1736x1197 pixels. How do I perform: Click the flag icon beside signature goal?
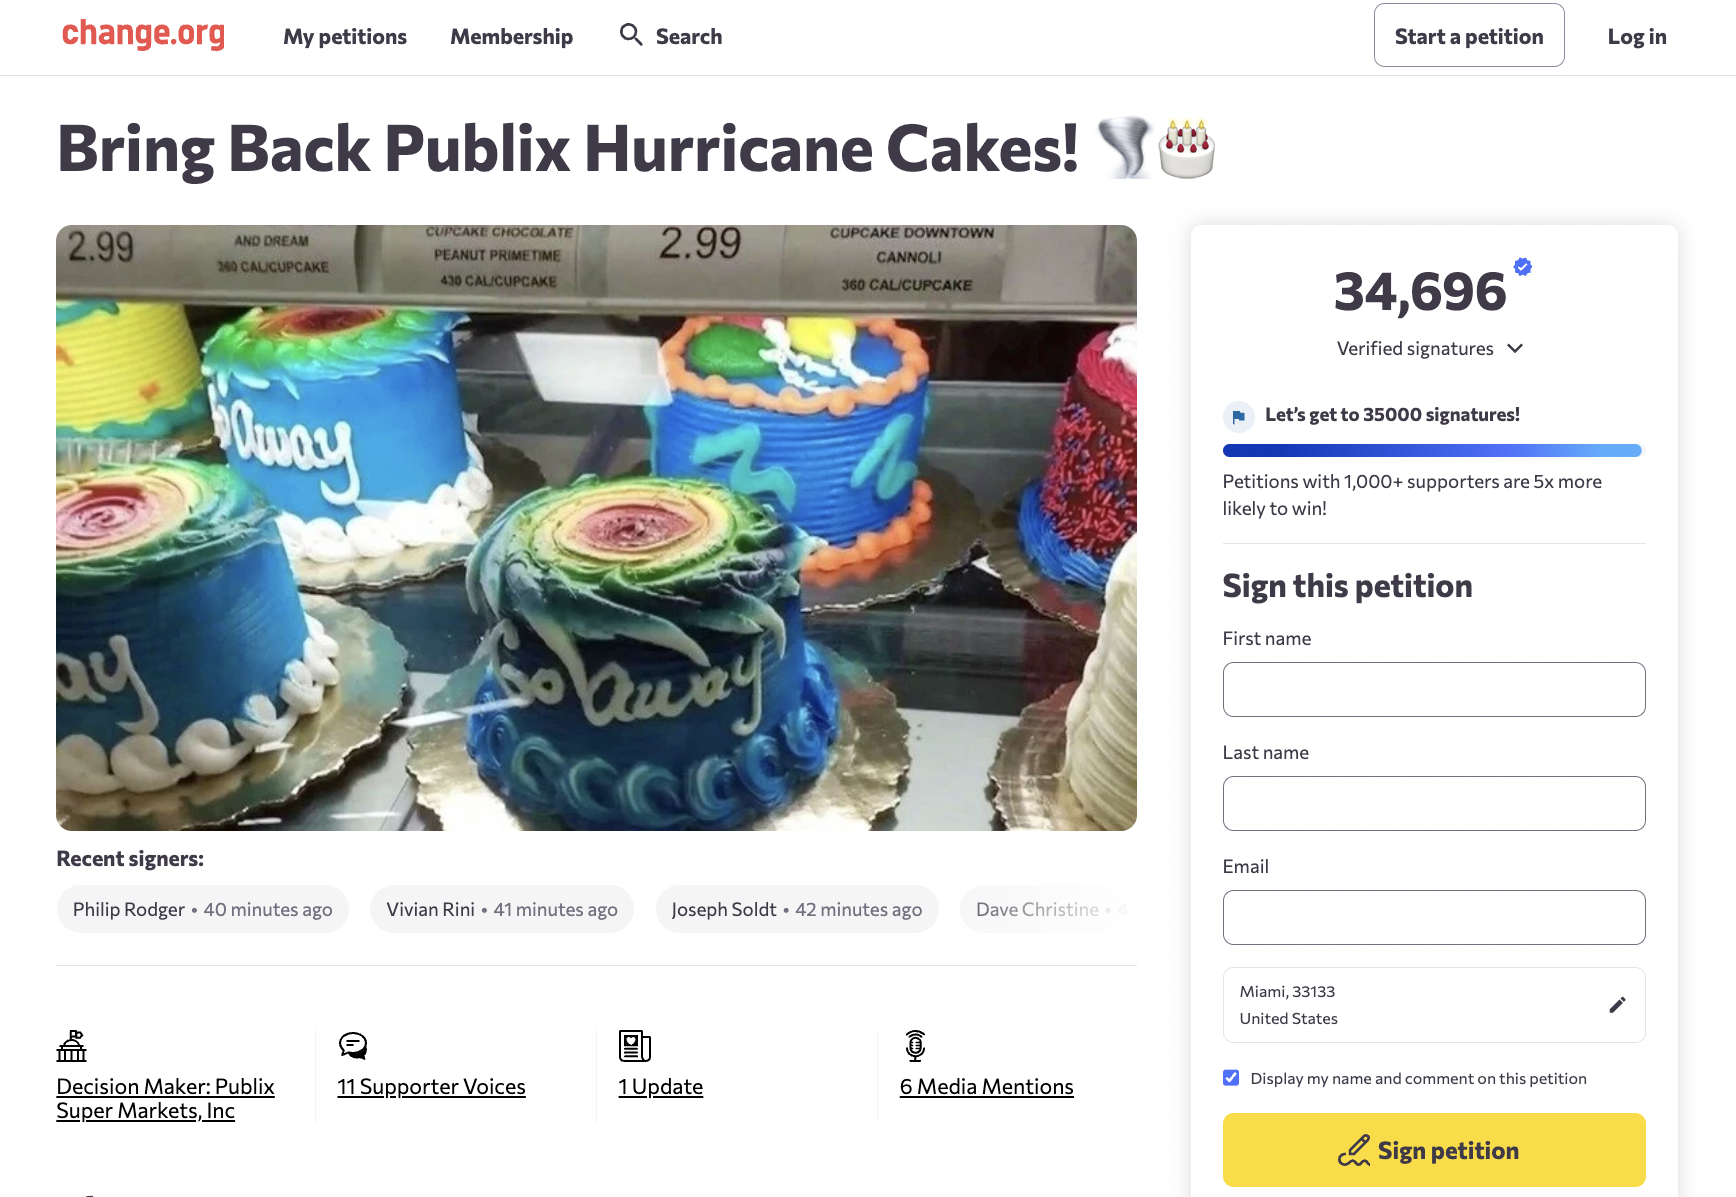tap(1238, 416)
